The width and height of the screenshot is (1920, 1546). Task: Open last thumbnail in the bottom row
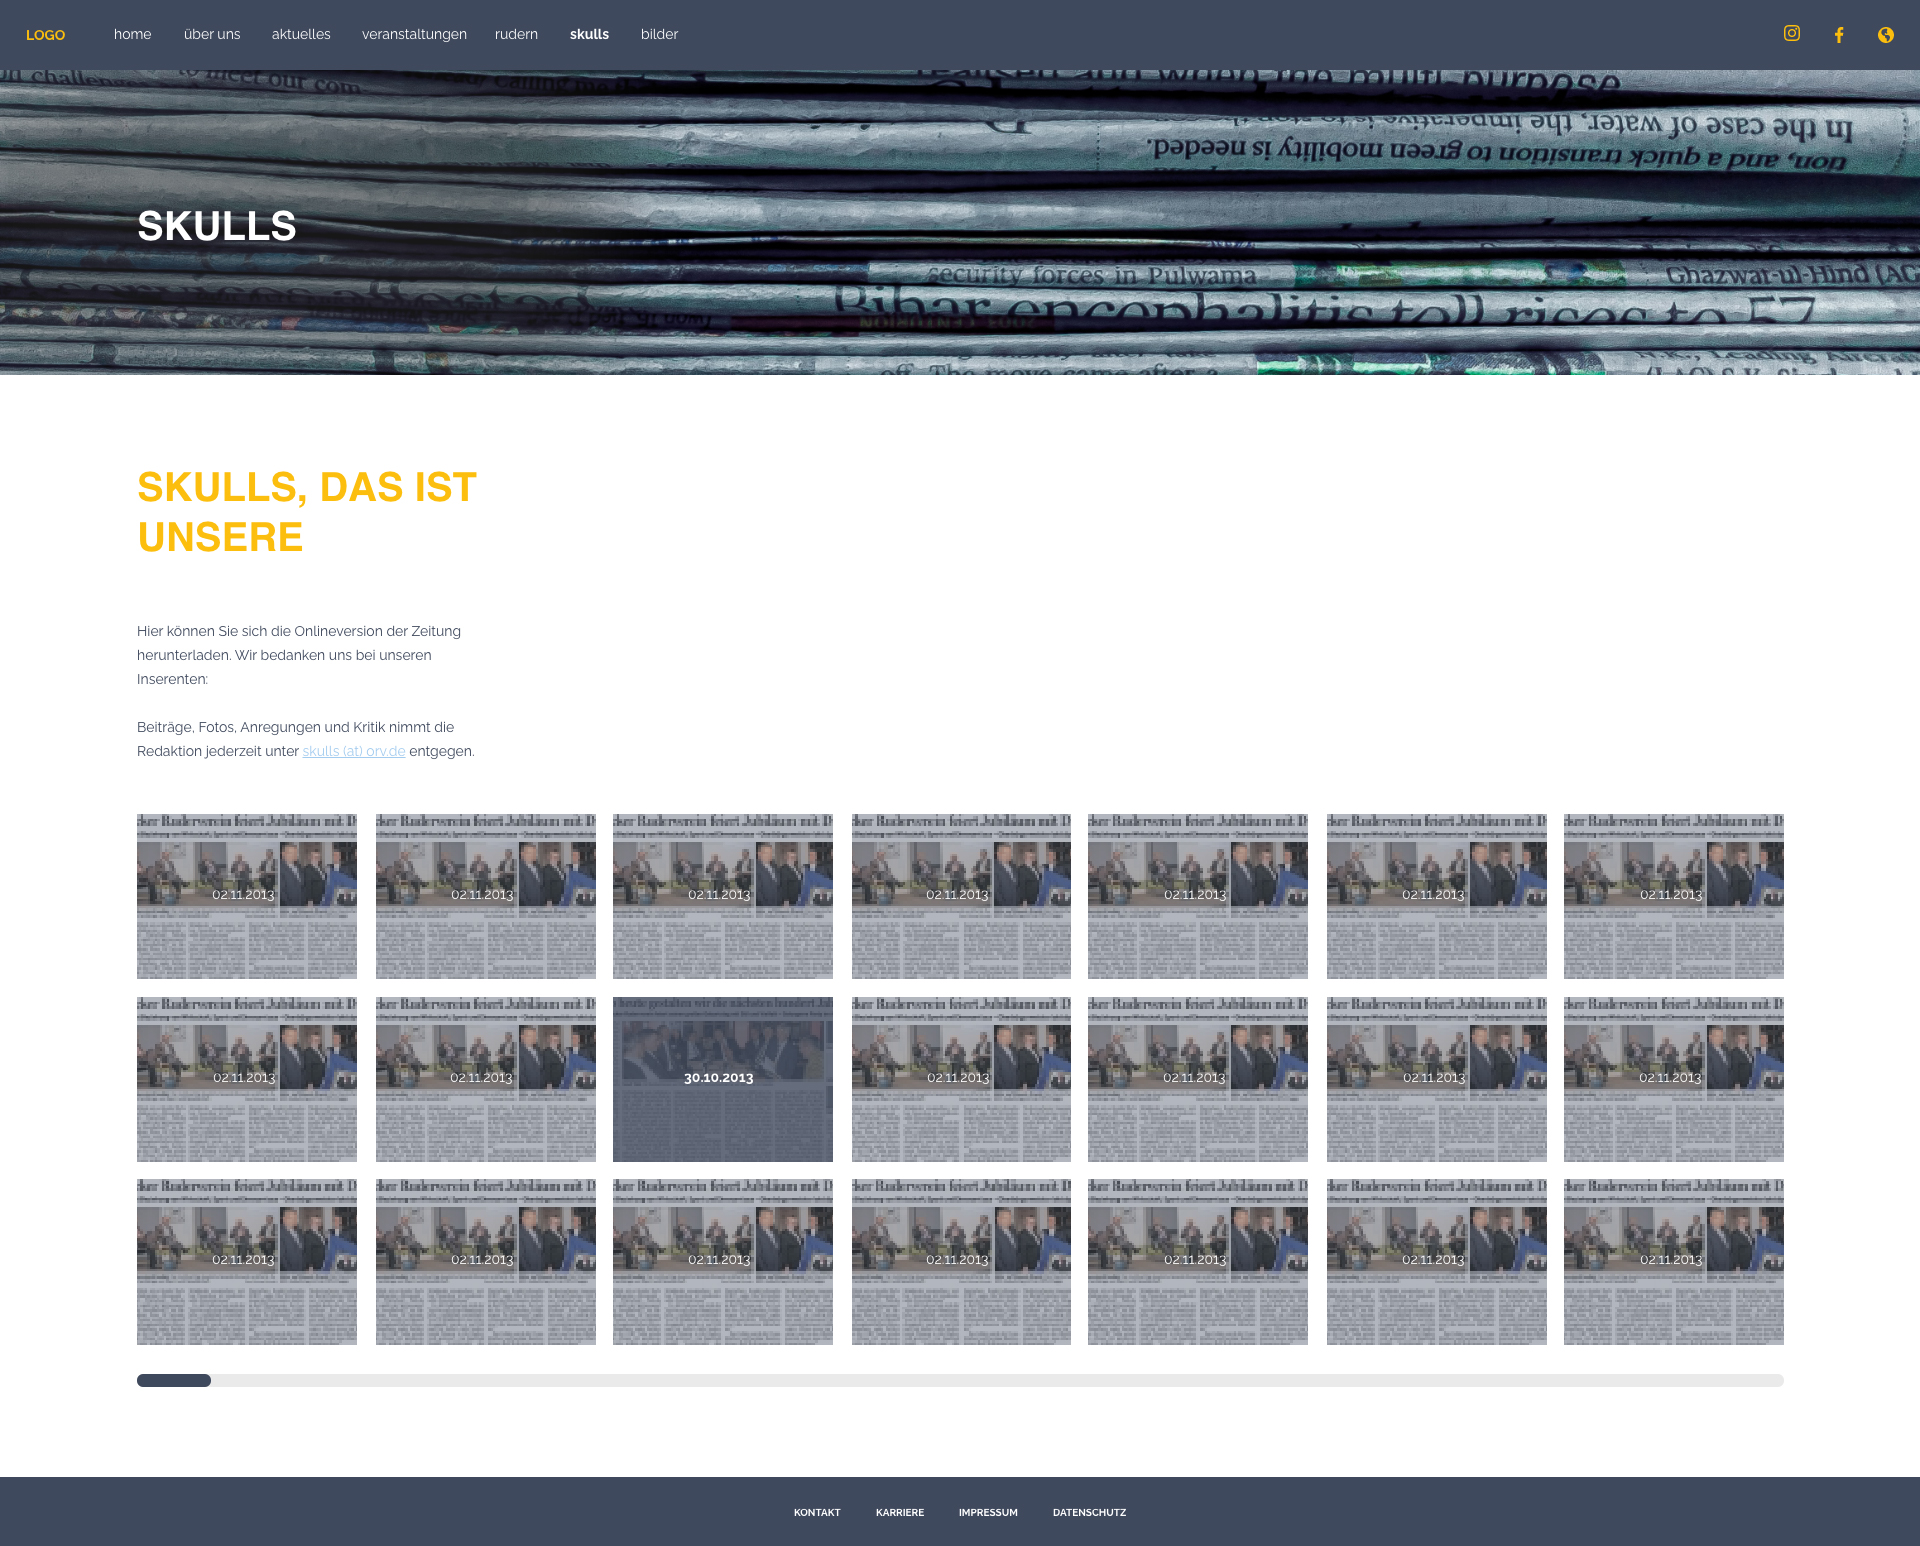tap(1673, 1261)
